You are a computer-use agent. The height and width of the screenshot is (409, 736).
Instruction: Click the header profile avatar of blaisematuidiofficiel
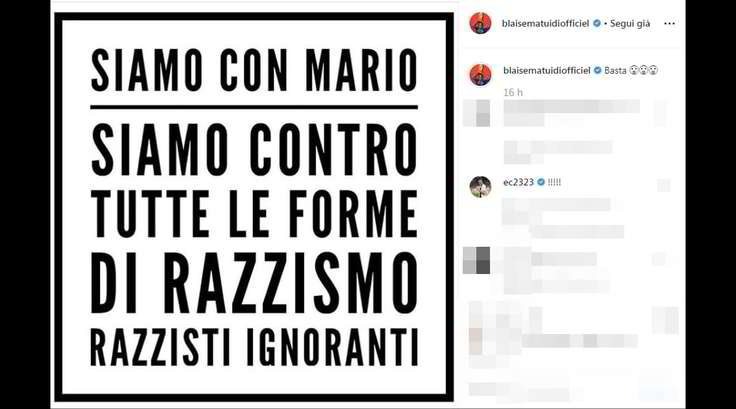pos(480,23)
